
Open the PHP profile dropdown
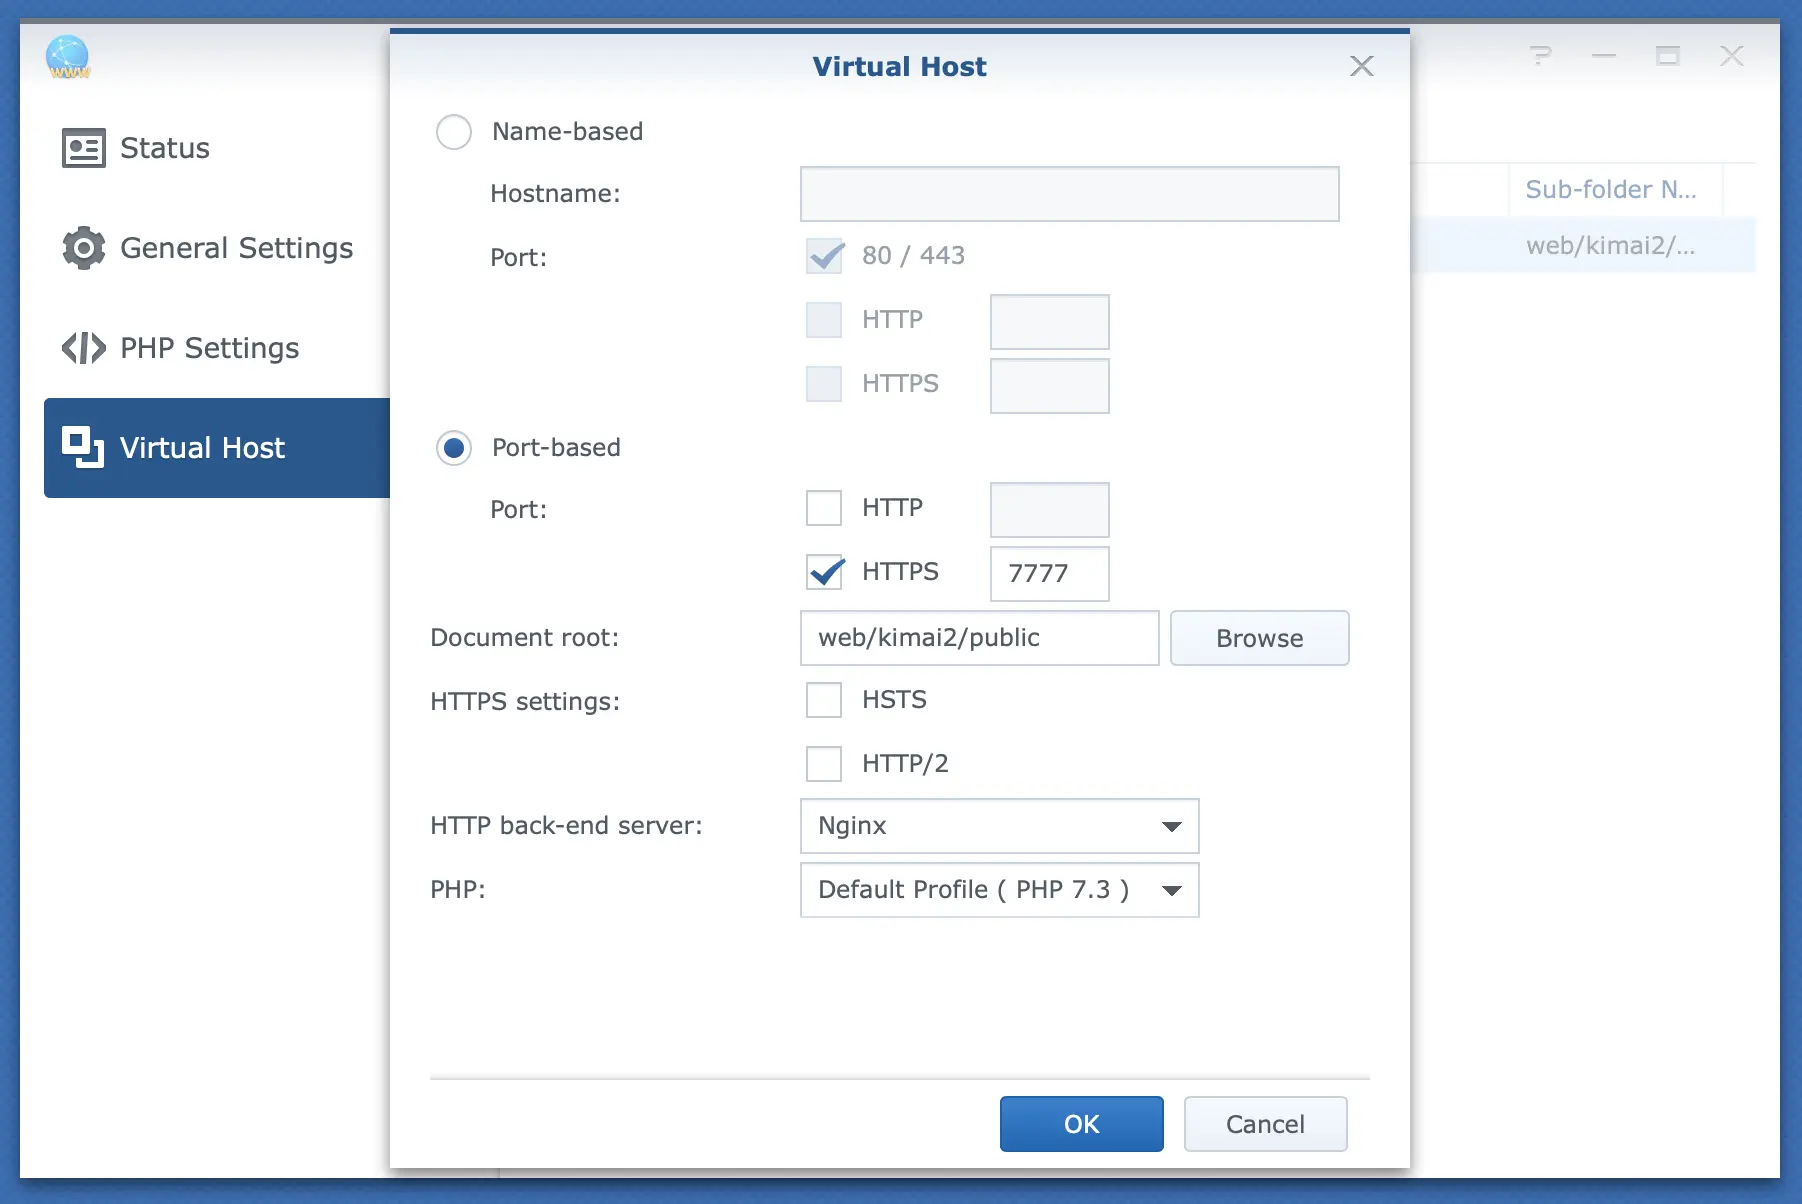[x=999, y=890]
